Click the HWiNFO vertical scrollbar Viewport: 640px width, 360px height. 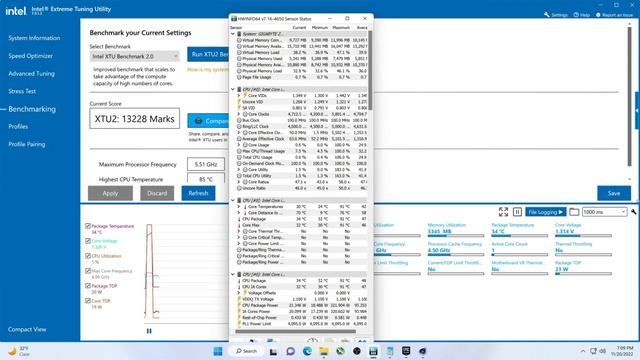370,70
